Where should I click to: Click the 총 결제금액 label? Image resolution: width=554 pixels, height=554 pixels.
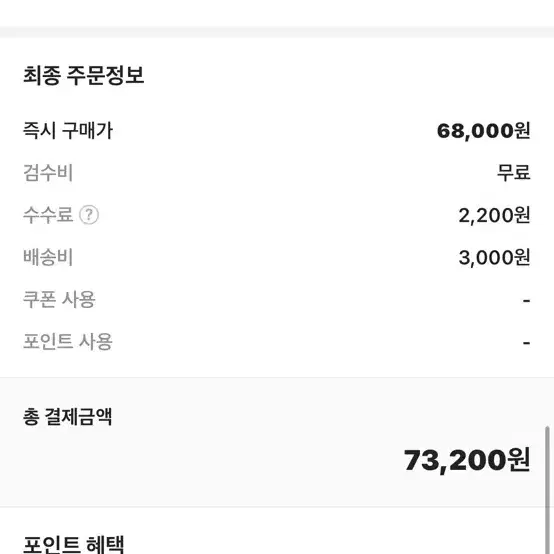67,417
